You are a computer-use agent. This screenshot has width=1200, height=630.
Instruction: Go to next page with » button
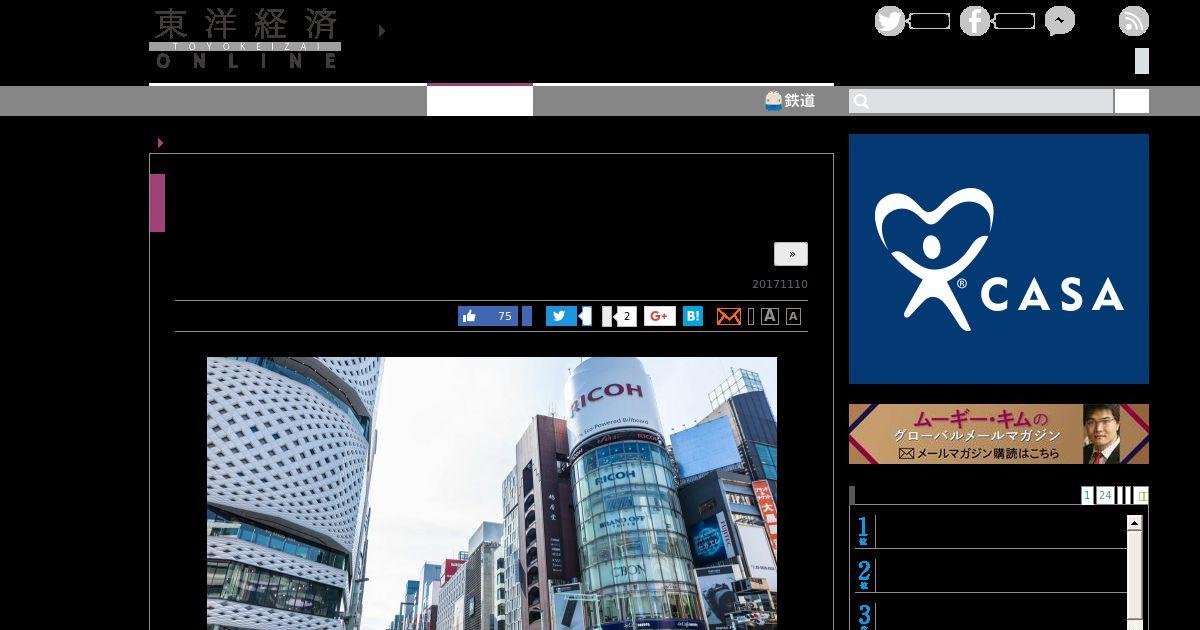pos(791,254)
